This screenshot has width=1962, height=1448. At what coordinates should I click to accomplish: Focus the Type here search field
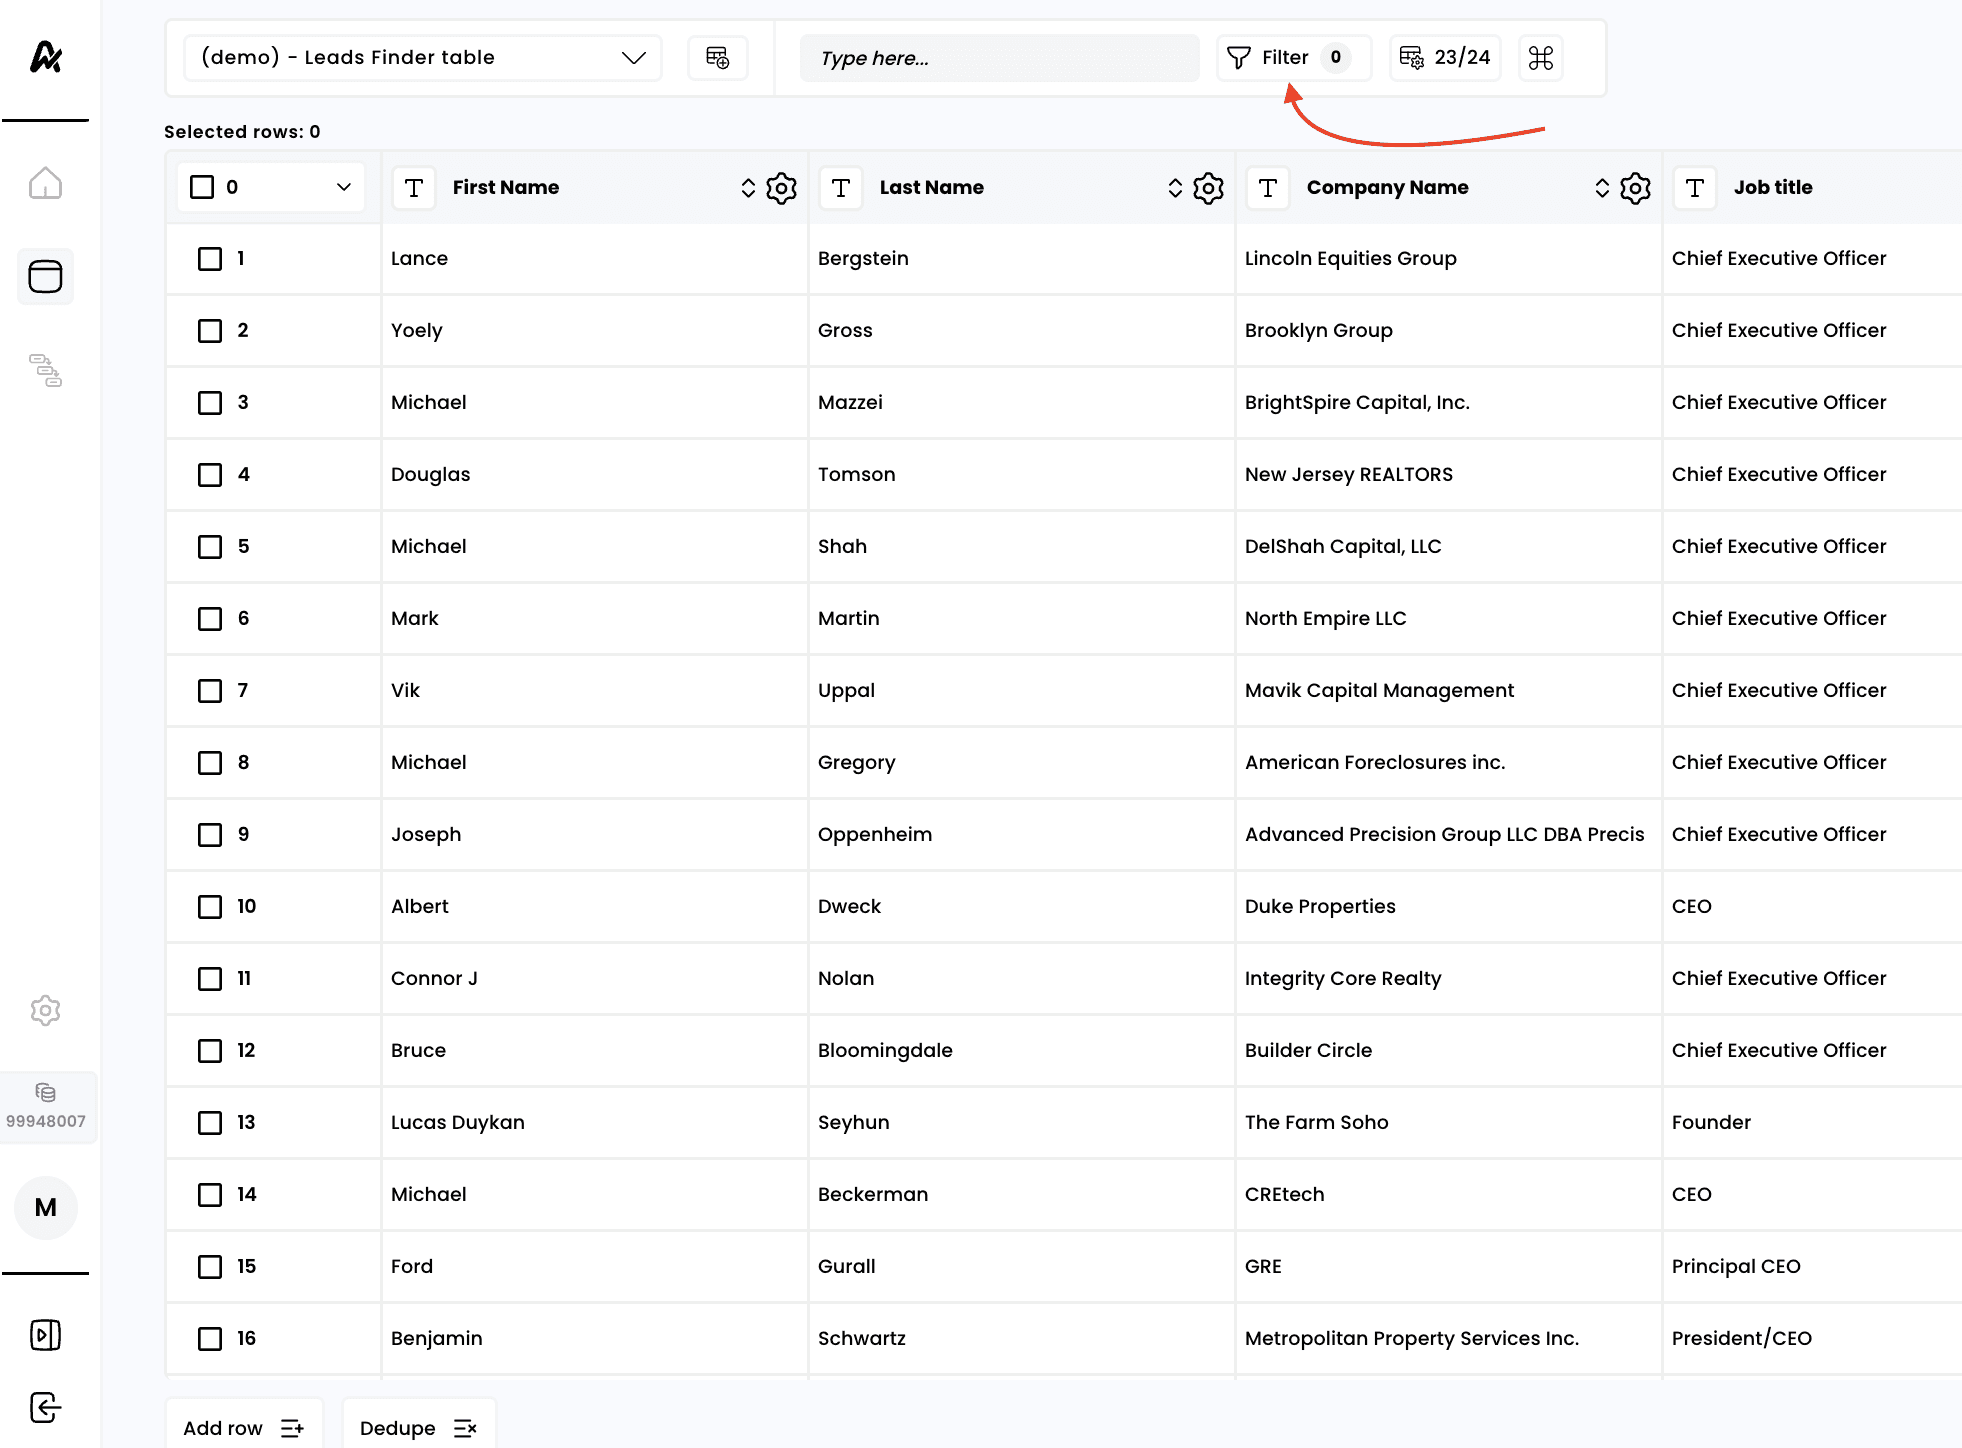(x=998, y=58)
